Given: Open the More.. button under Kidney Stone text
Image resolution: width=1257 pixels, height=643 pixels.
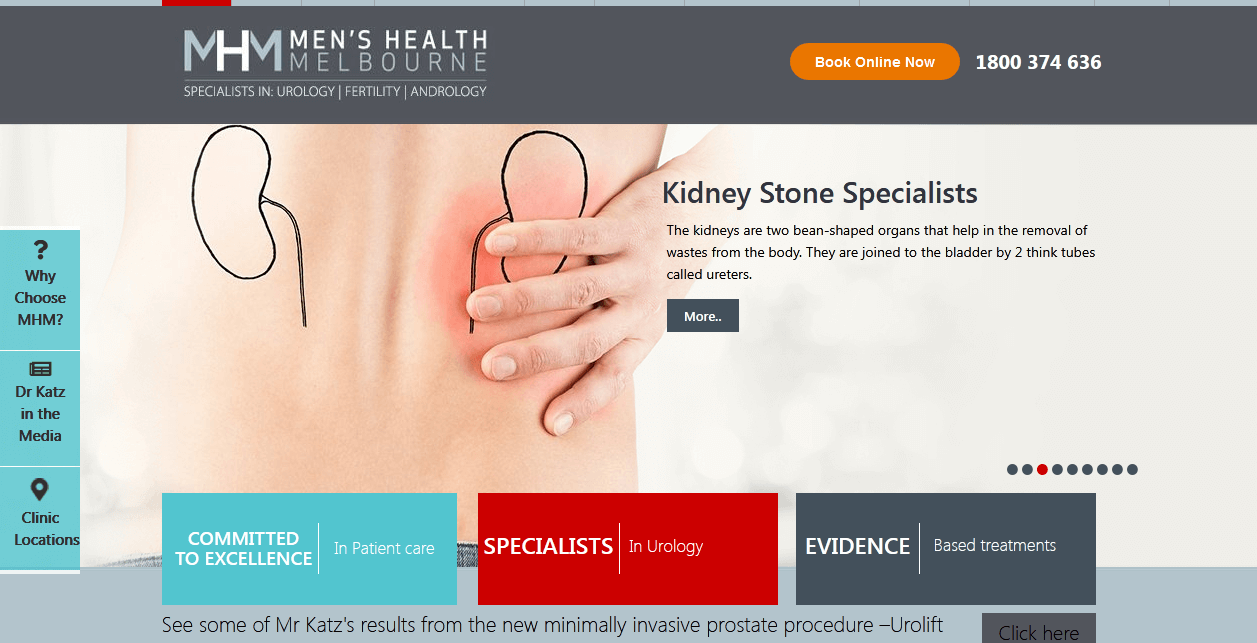Looking at the screenshot, I should click(703, 316).
